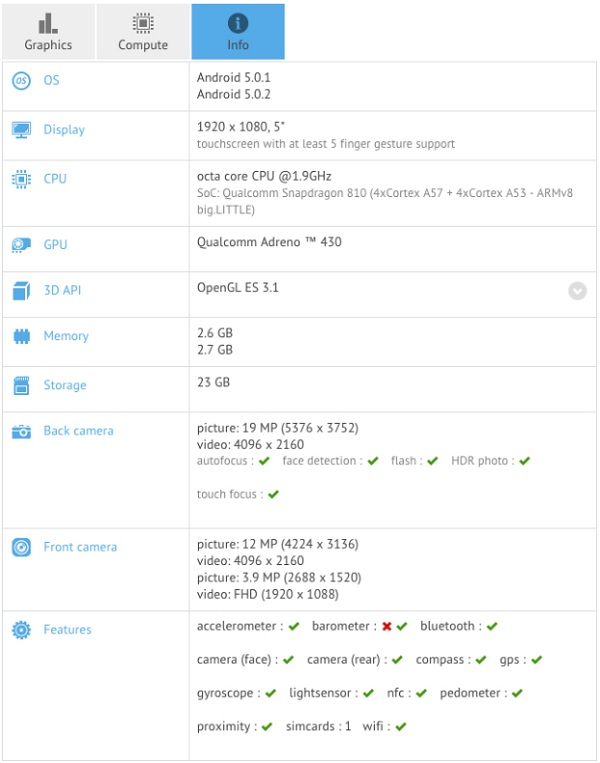This screenshot has height=763, width=600.
Task: Open the Compute tab
Action: (x=143, y=31)
